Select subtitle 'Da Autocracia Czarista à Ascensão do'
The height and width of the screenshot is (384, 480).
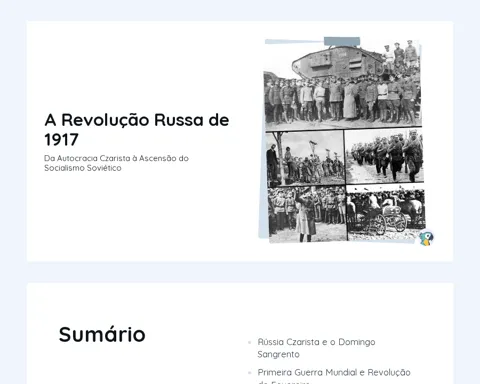[116, 158]
